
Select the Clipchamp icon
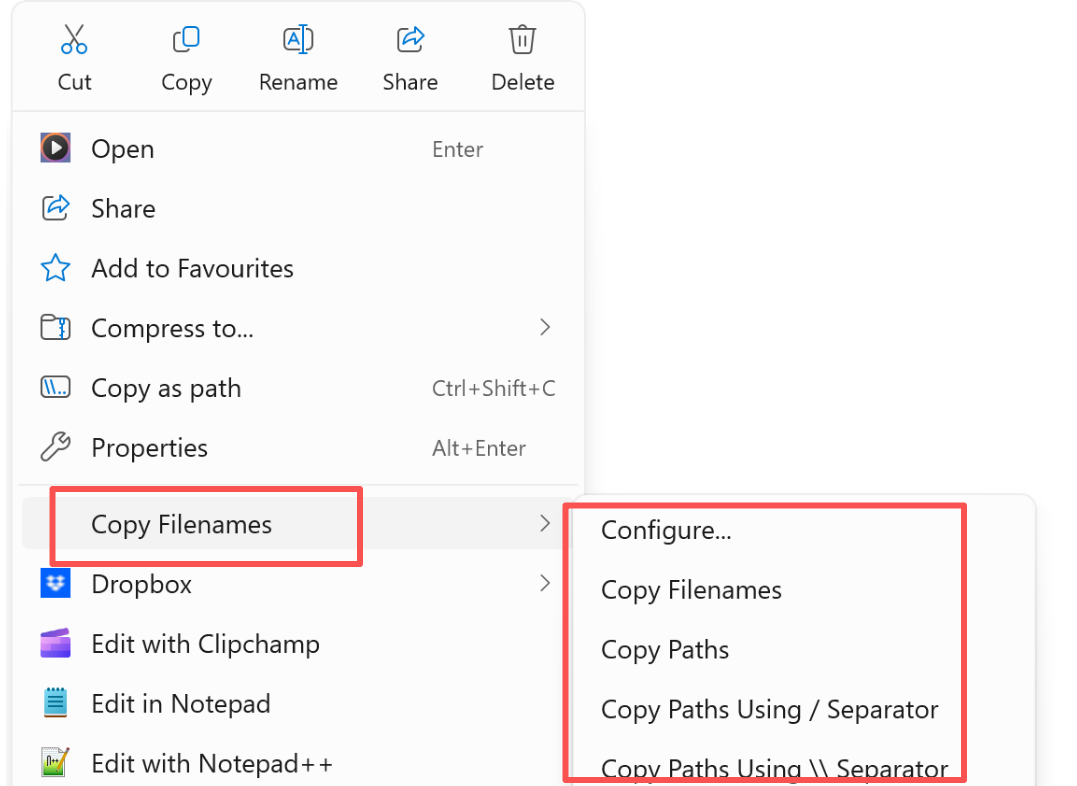coord(55,643)
